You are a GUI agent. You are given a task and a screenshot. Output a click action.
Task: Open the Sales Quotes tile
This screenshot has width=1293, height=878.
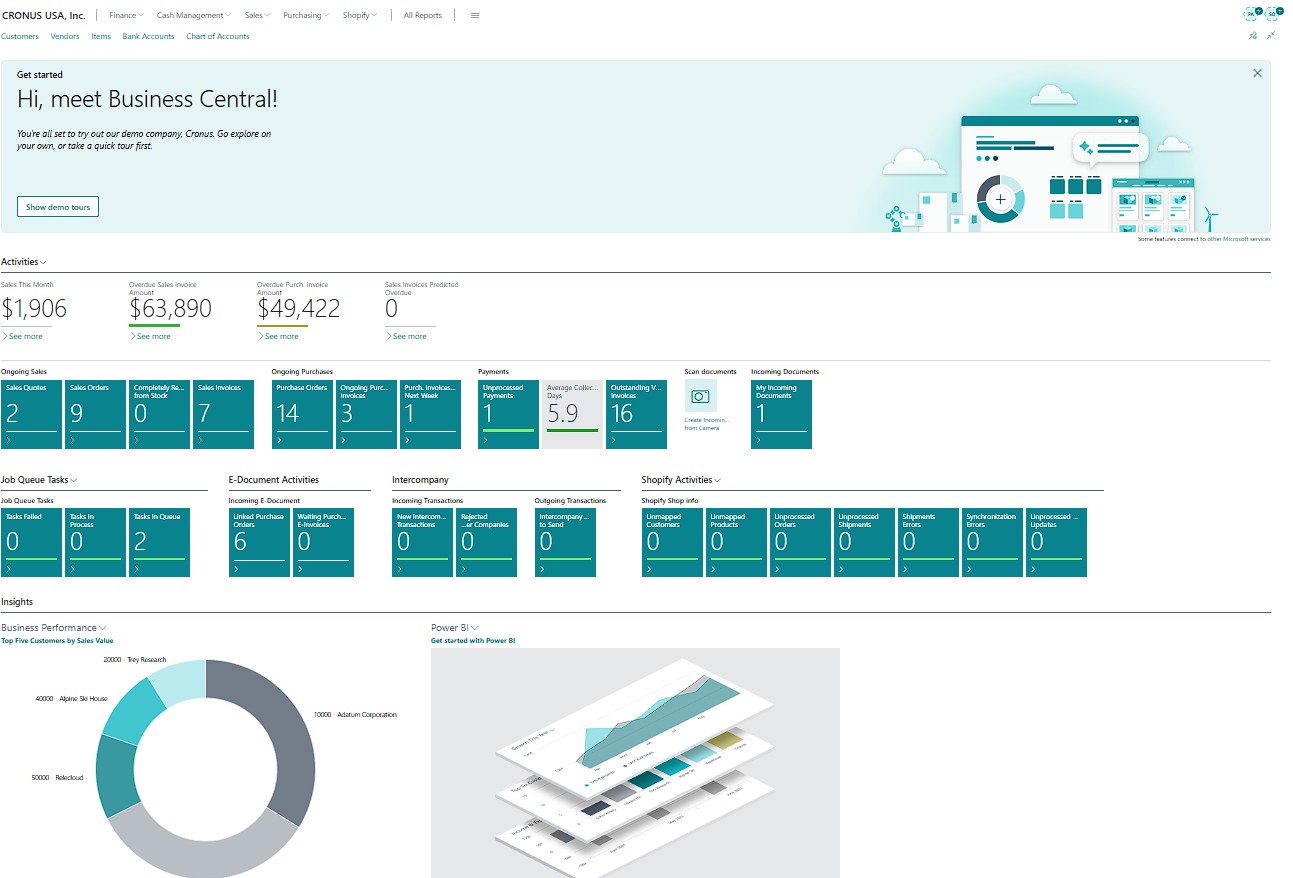point(32,414)
